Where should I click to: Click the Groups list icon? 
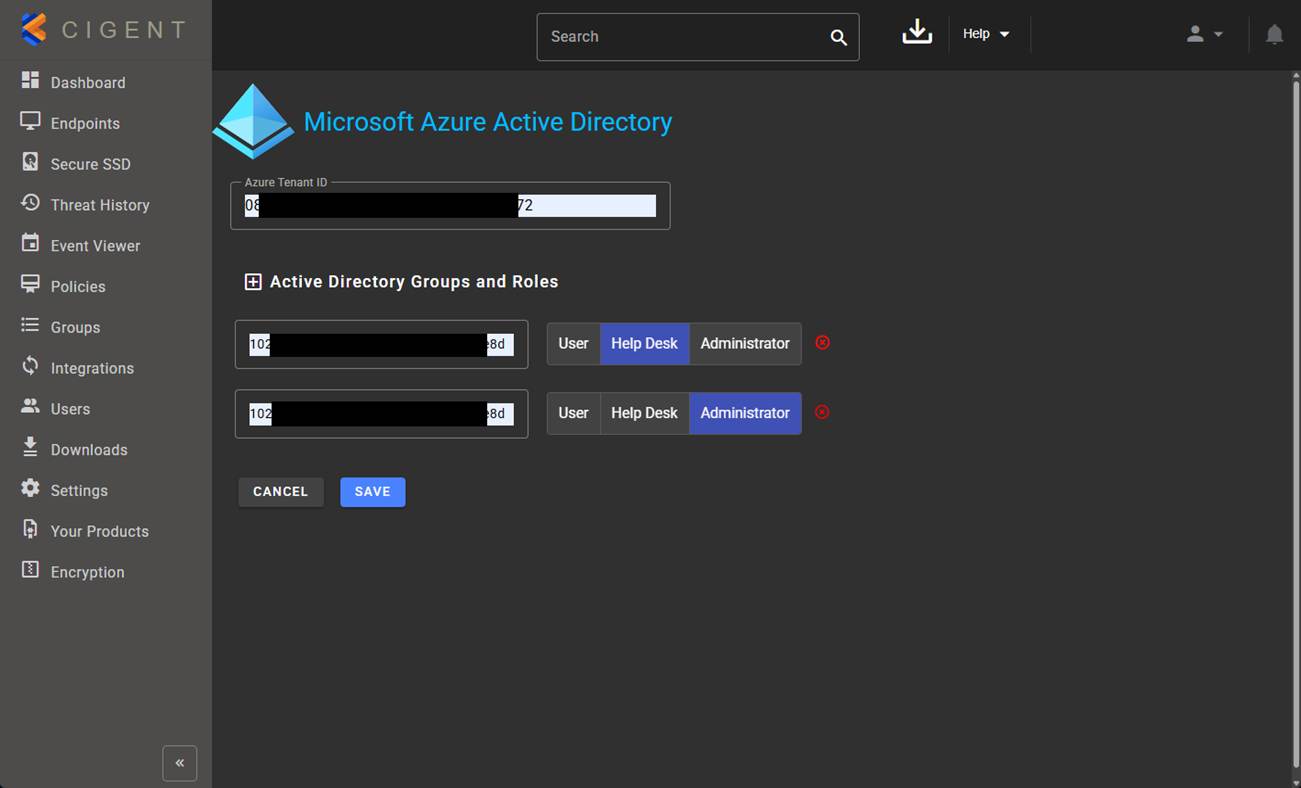(30, 326)
